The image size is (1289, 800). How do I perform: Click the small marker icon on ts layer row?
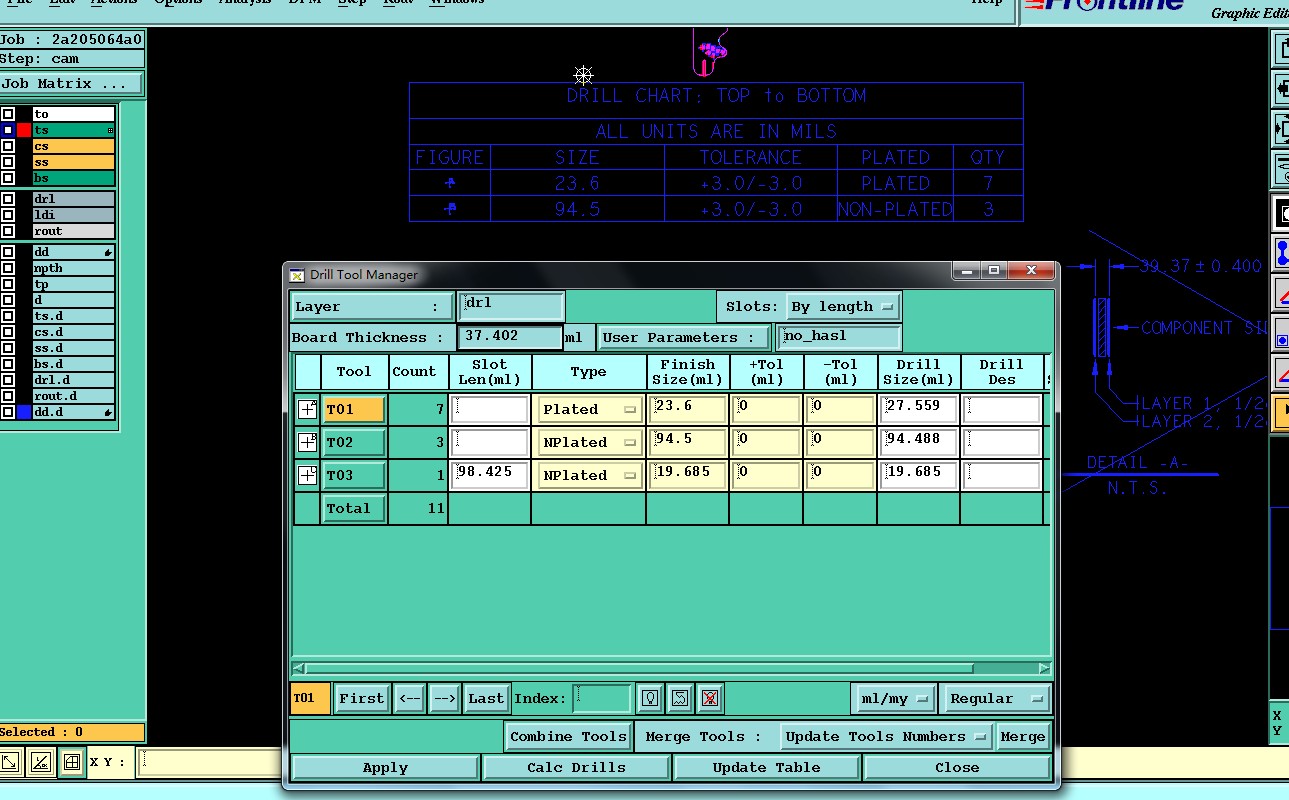pos(110,131)
